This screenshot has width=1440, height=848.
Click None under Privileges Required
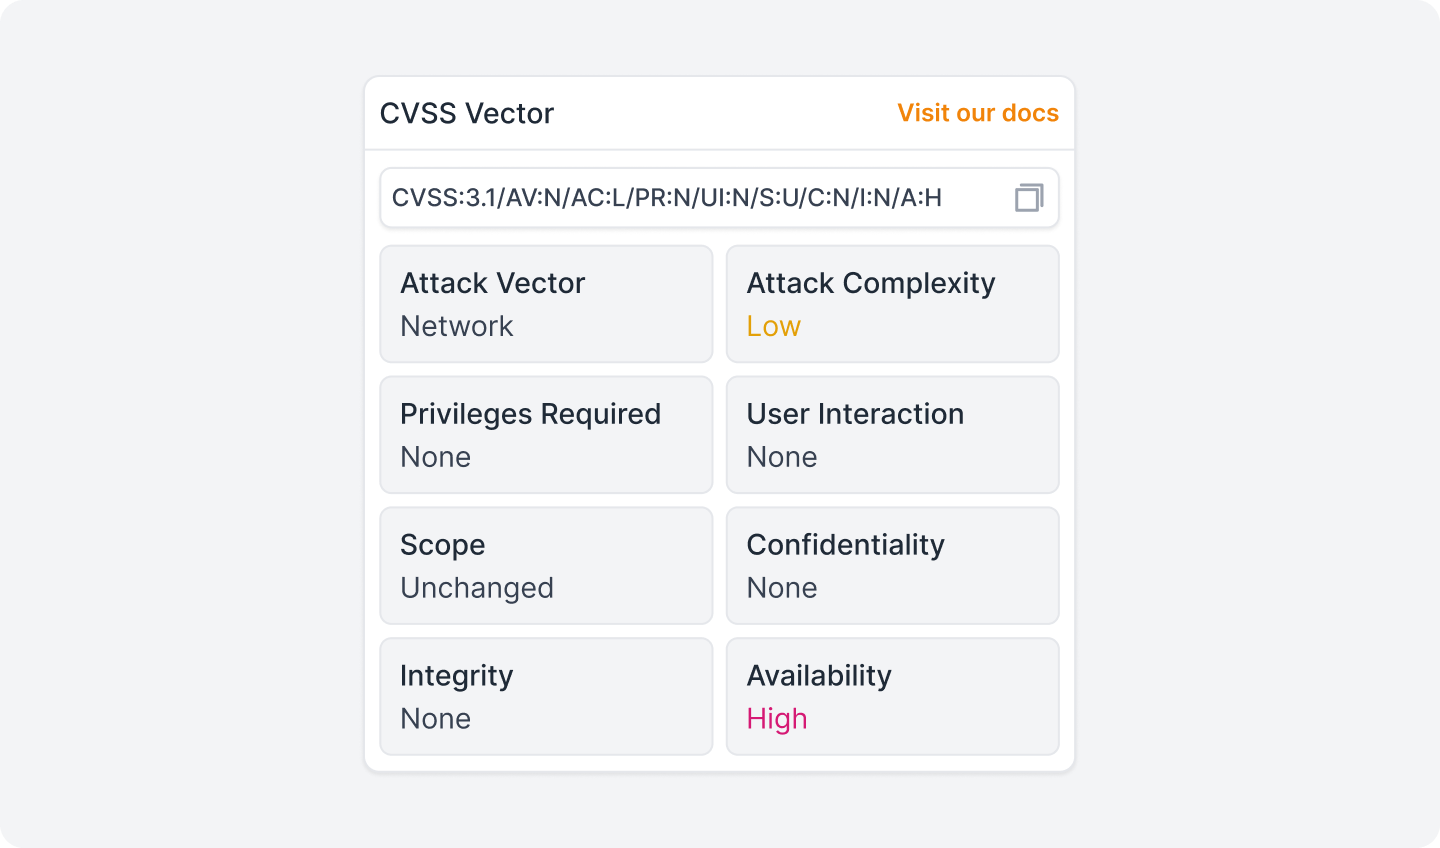pyautogui.click(x=436, y=457)
